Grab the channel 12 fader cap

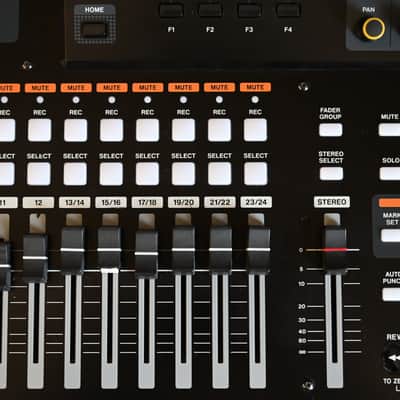(35, 258)
